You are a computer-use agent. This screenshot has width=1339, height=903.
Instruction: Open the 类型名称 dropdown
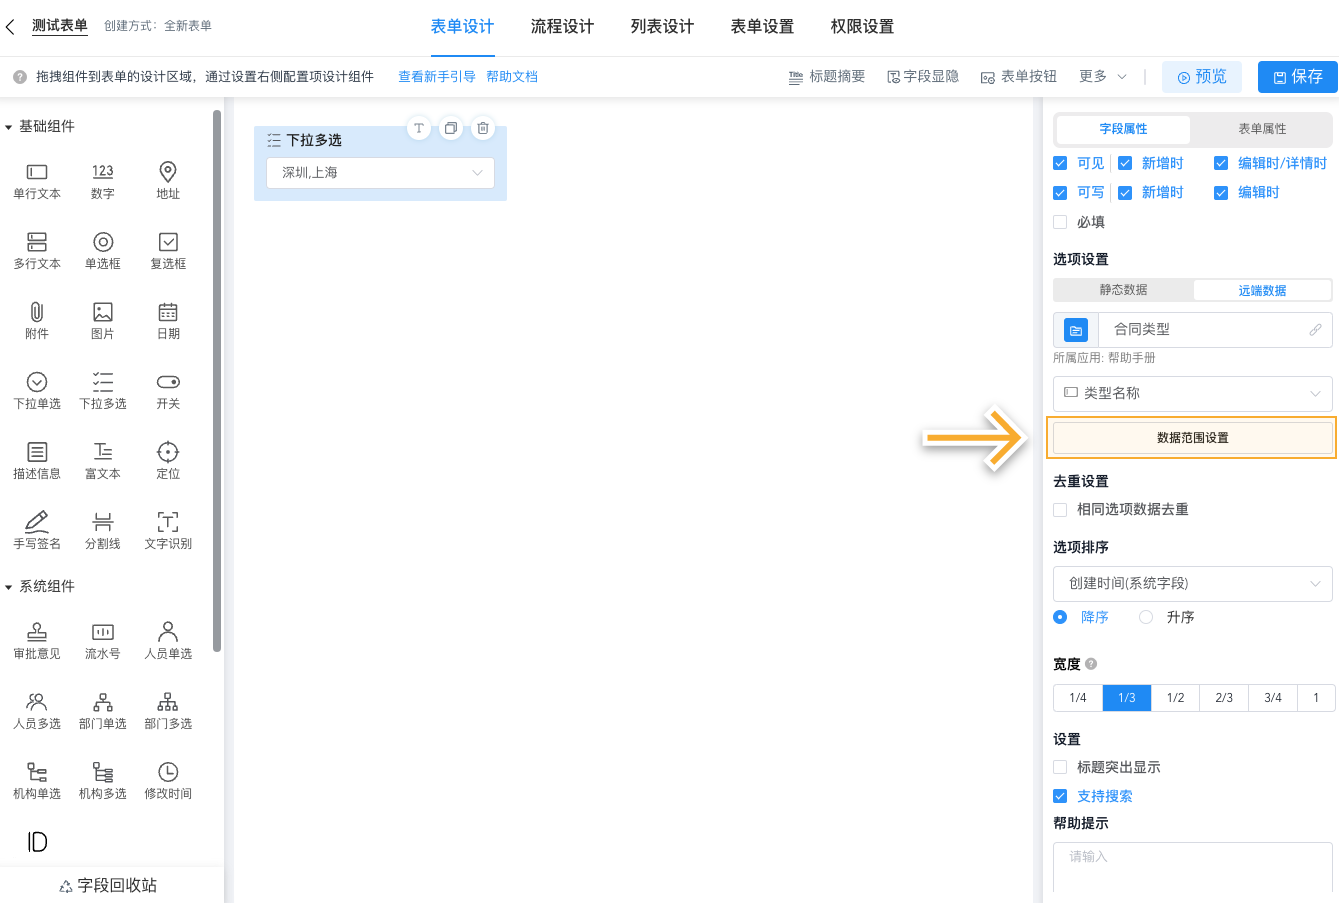point(1192,393)
